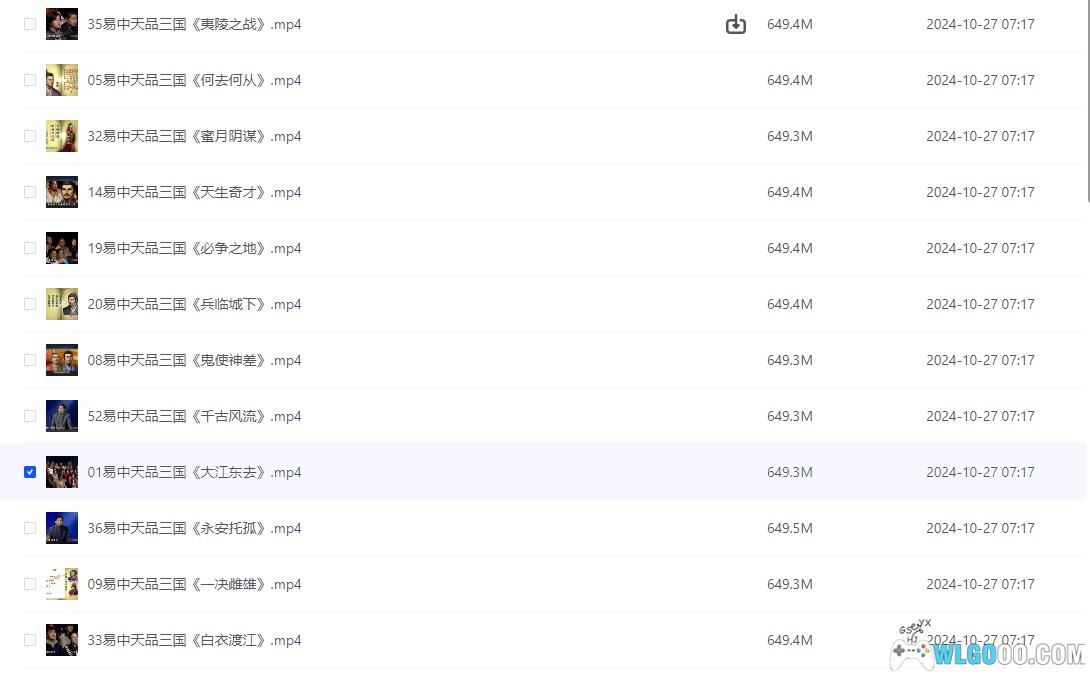This screenshot has width=1090, height=674.
Task: Click file name 08易中天品三国《鬼使神差》.mp4
Action: point(194,360)
